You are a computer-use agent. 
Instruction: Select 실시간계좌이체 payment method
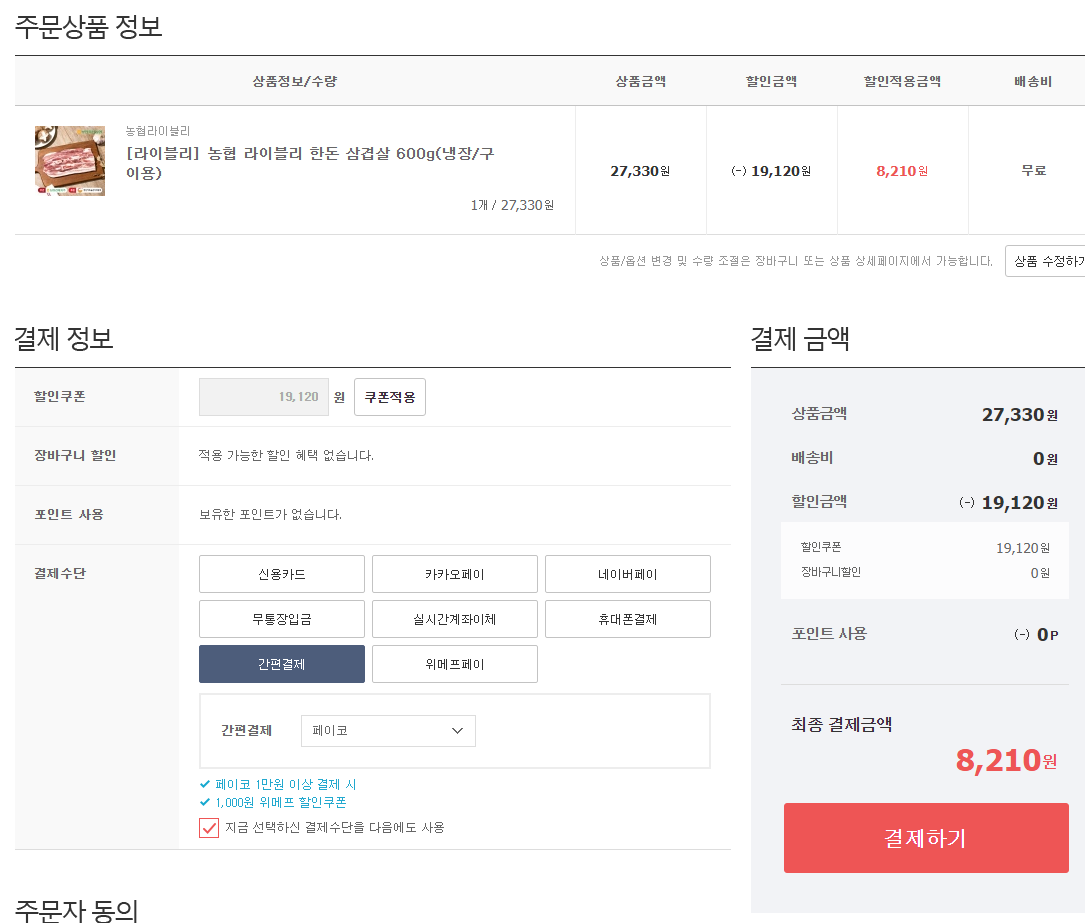(455, 619)
